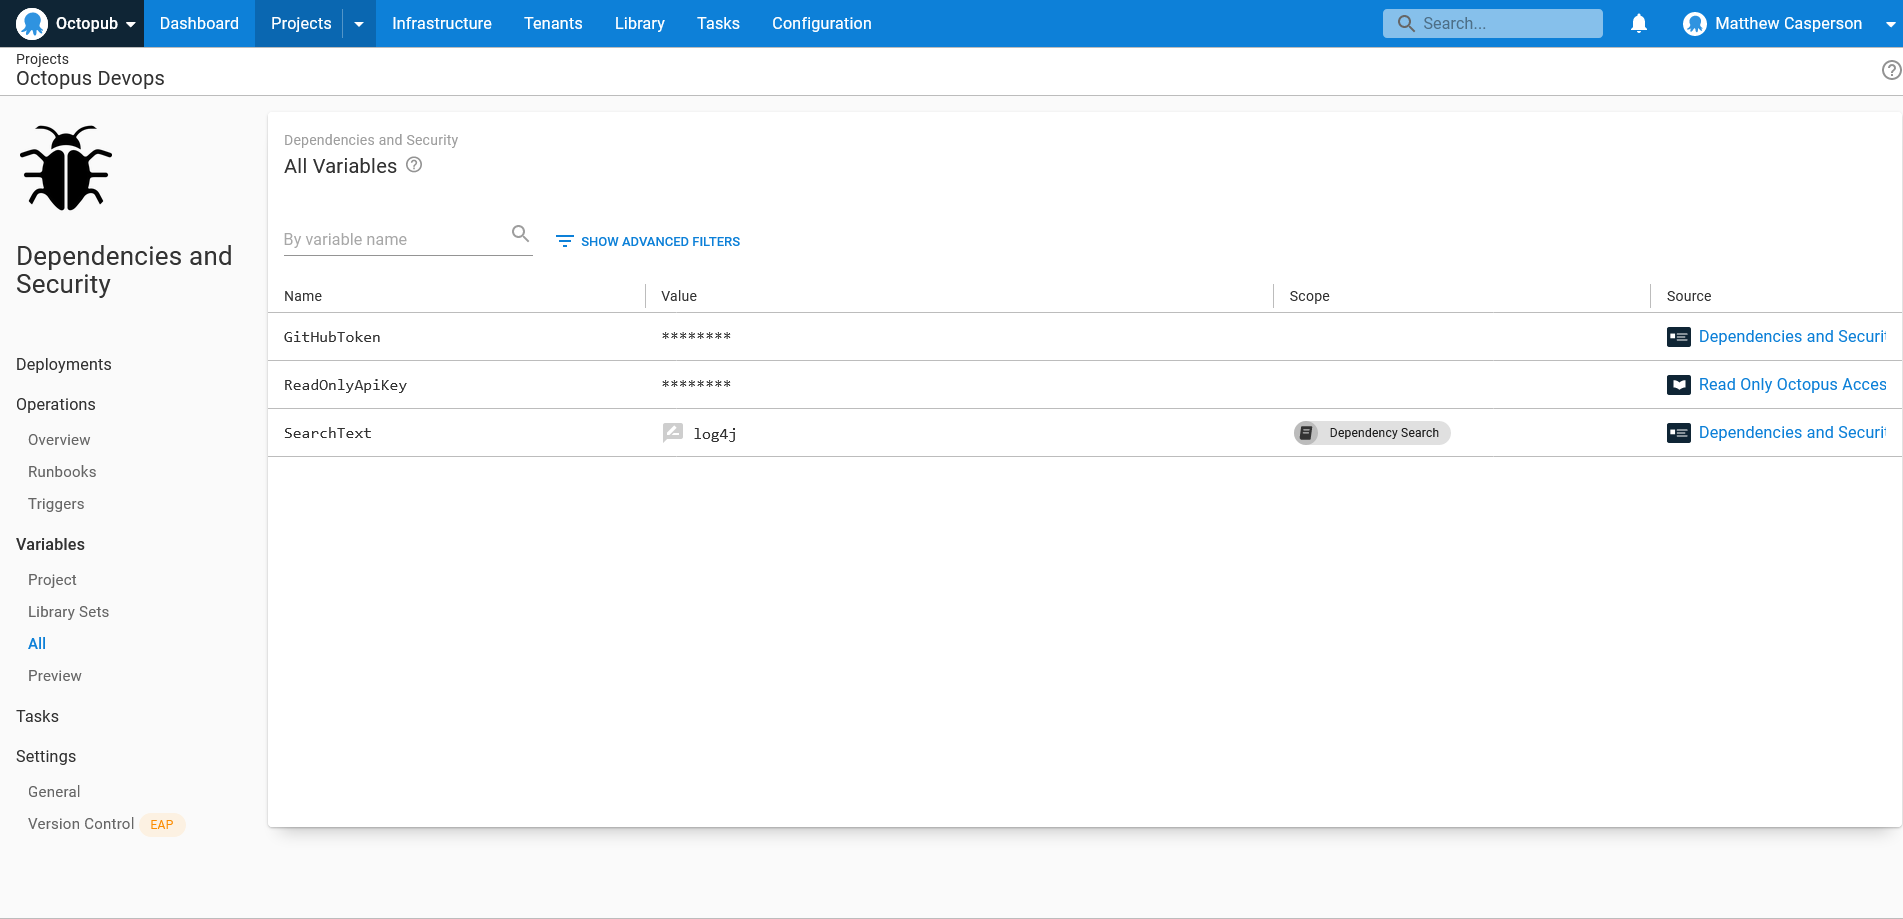Open the Matthew Casperson user menu
The height and width of the screenshot is (919, 1903).
1787,23
